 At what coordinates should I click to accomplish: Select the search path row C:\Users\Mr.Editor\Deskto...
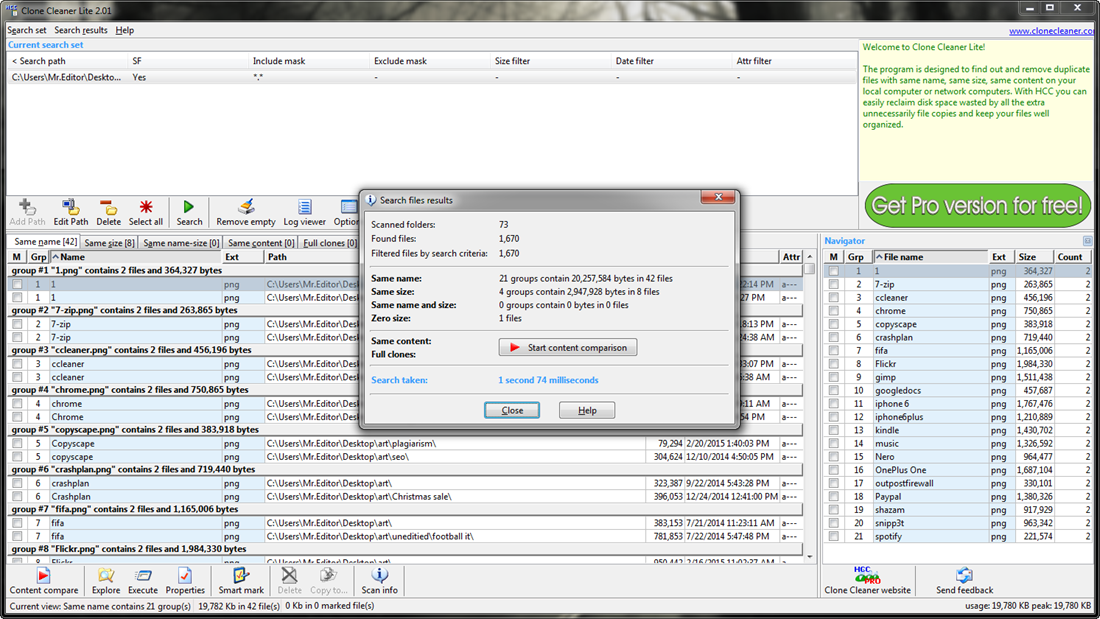[x=431, y=77]
